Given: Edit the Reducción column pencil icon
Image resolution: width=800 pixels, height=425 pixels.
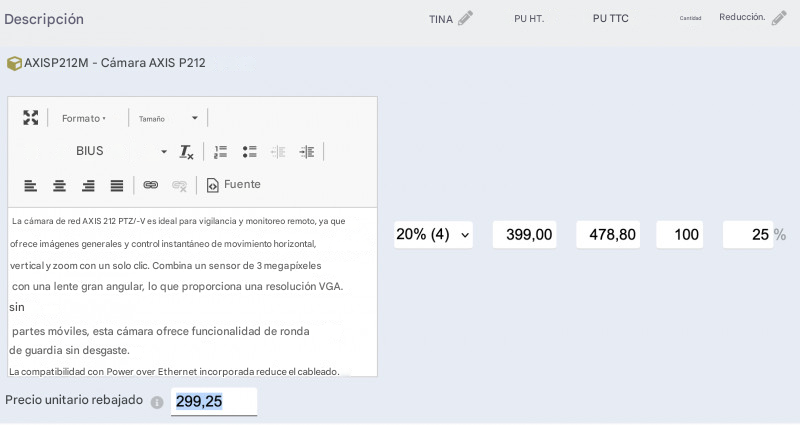Looking at the screenshot, I should coord(779,18).
